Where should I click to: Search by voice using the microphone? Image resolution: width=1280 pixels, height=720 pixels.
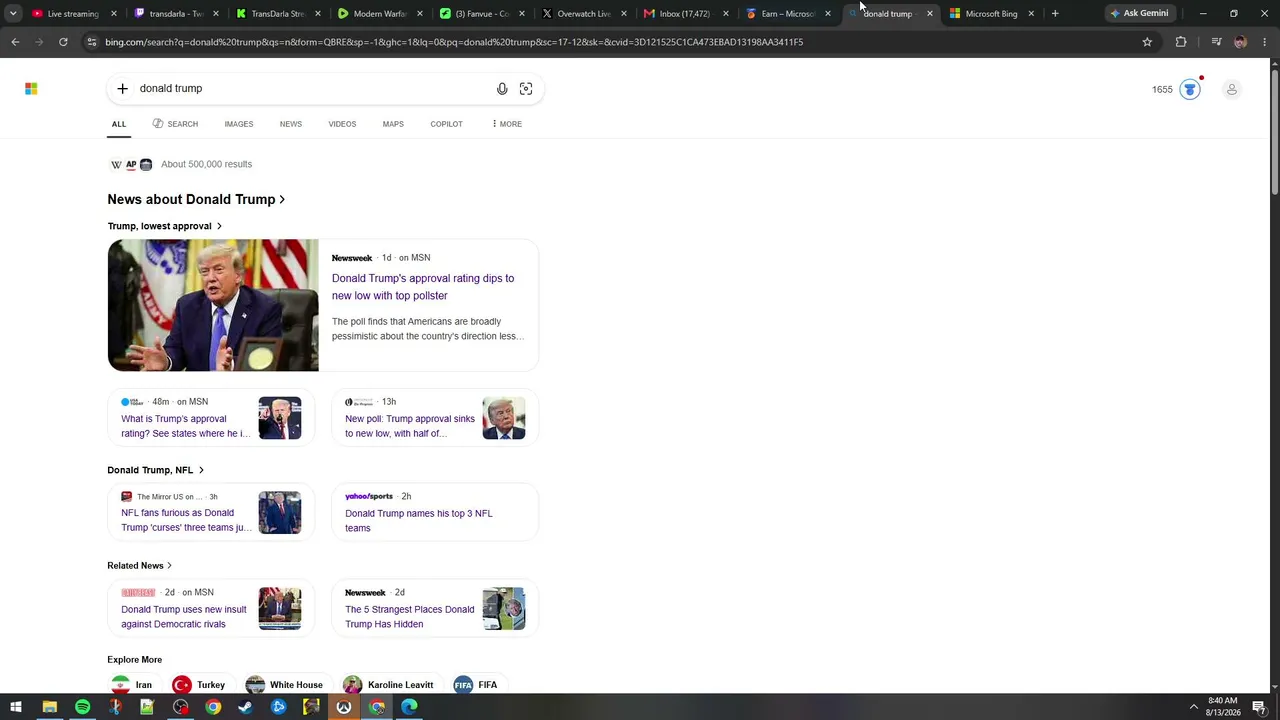click(x=502, y=89)
